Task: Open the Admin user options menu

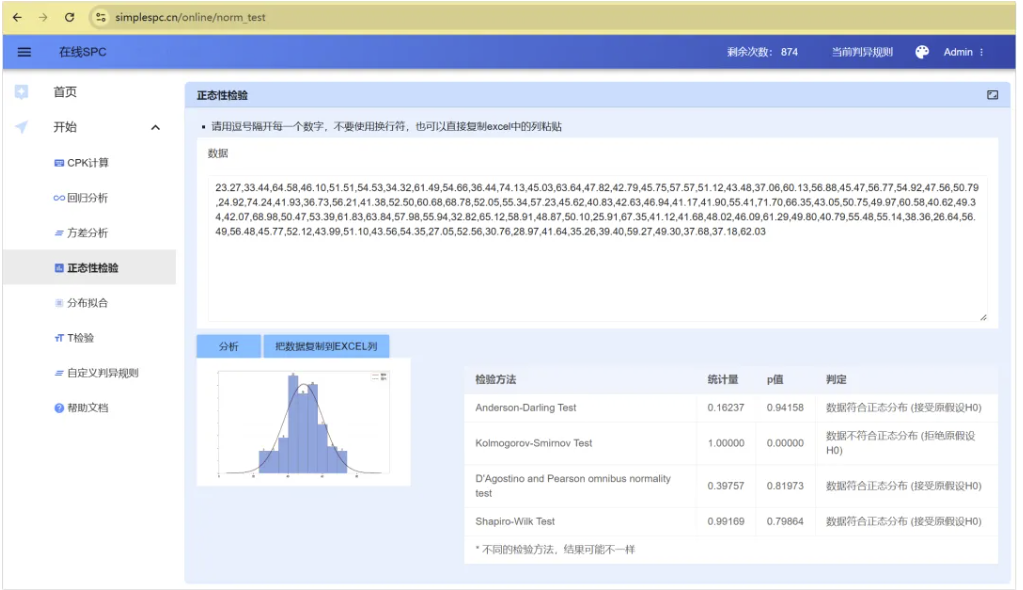Action: 964,52
